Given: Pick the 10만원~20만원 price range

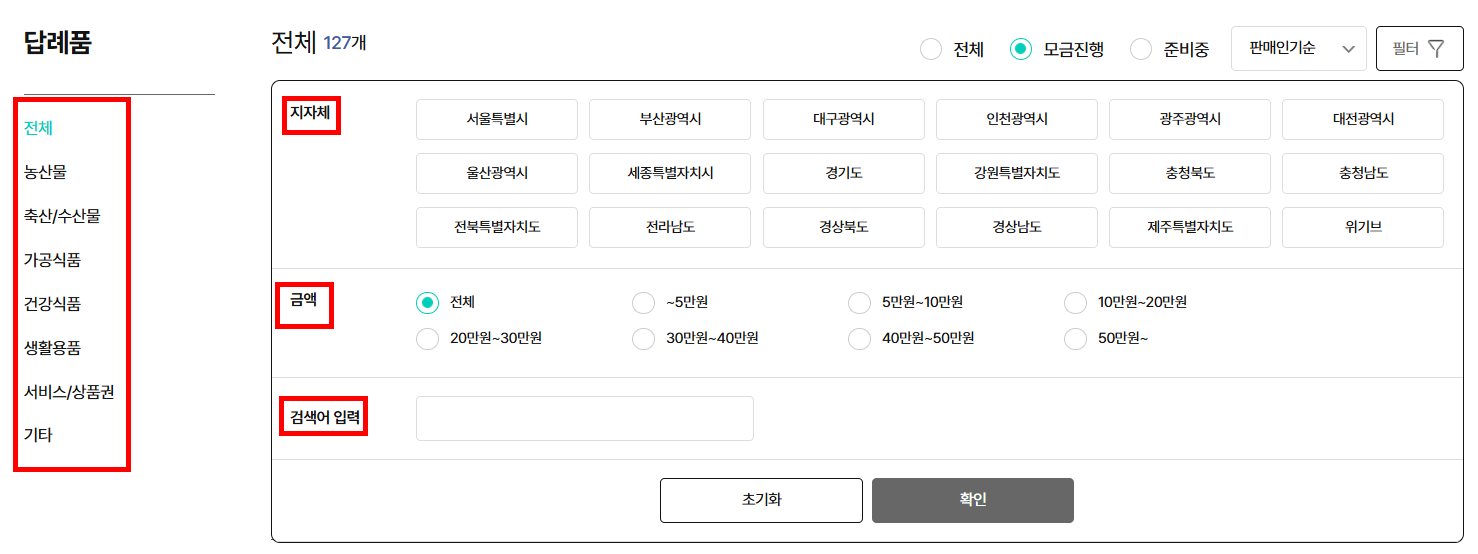Looking at the screenshot, I should [1076, 302].
